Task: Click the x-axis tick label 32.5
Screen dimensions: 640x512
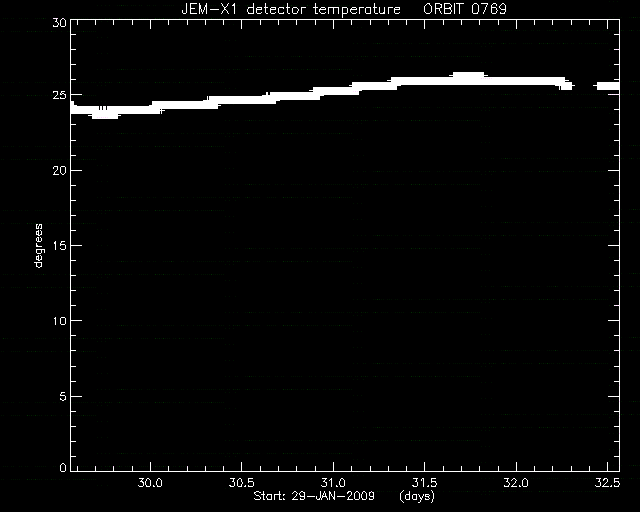Action: 607,483
